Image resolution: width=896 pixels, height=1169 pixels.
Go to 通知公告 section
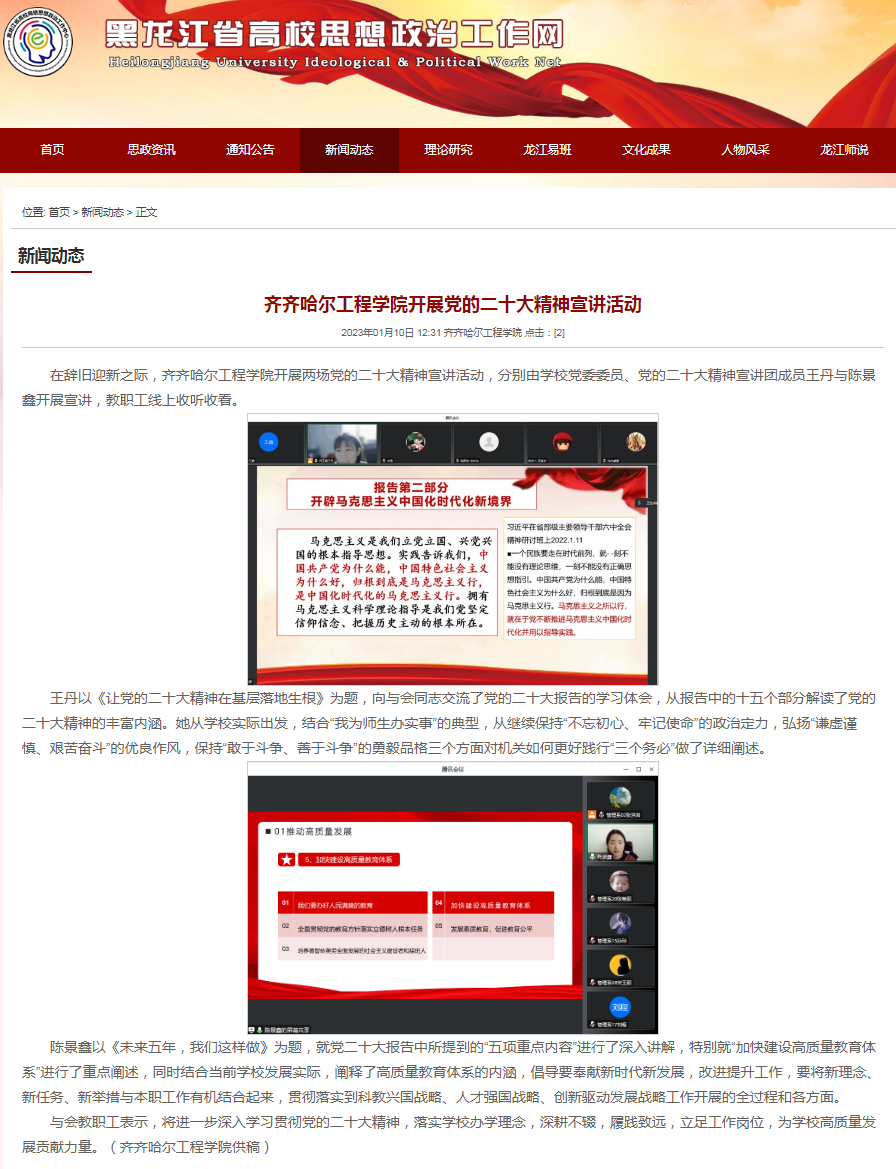pos(250,150)
